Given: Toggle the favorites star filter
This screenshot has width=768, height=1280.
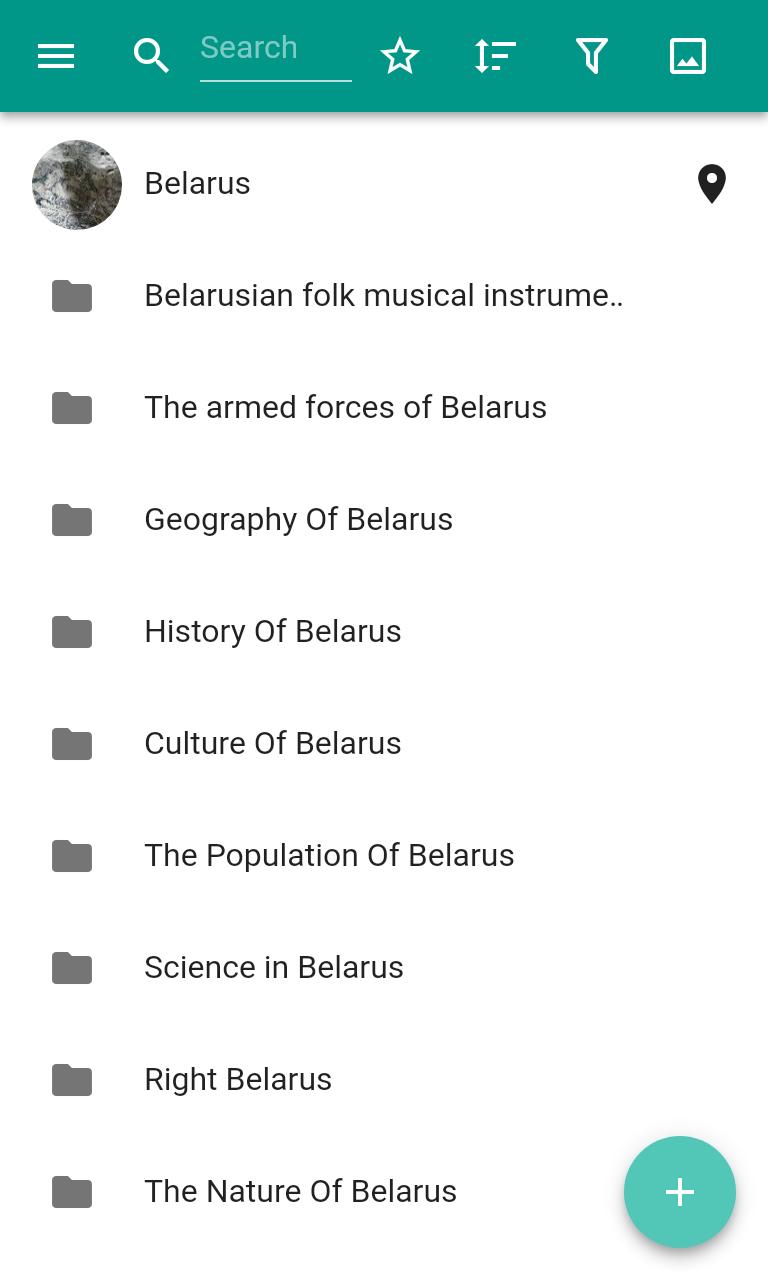Looking at the screenshot, I should coord(400,56).
